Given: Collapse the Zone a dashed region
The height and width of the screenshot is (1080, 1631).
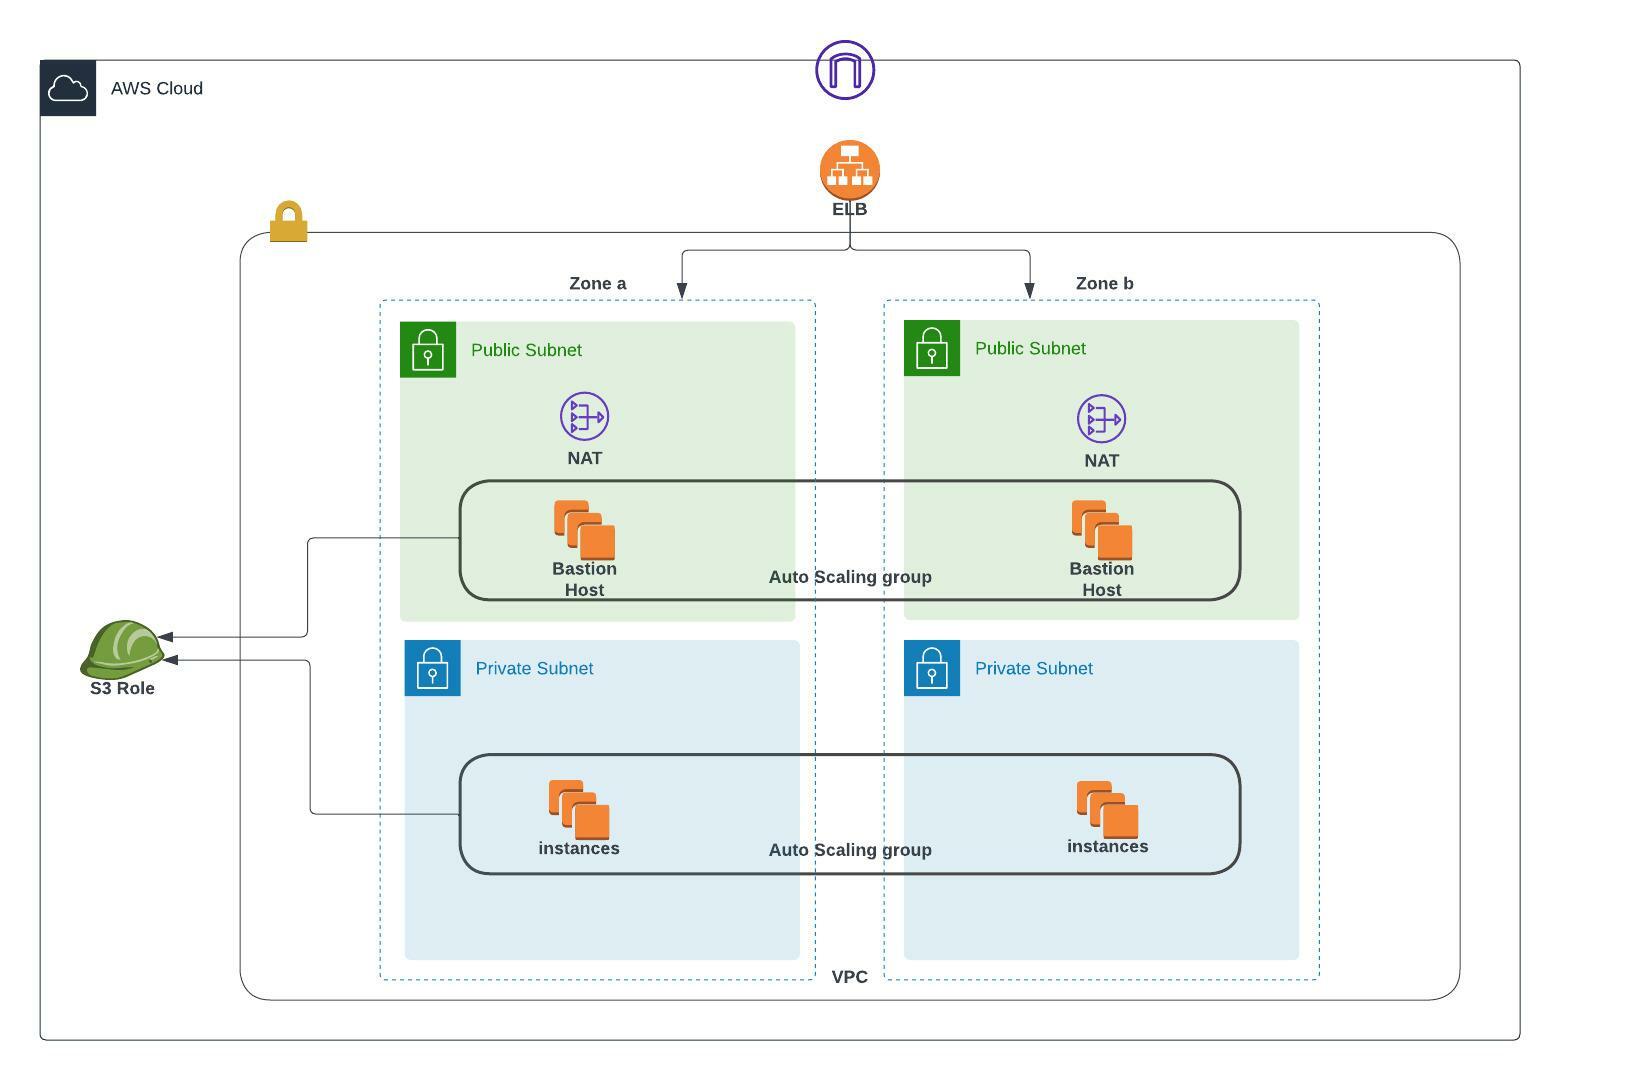Looking at the screenshot, I should pos(597,283).
